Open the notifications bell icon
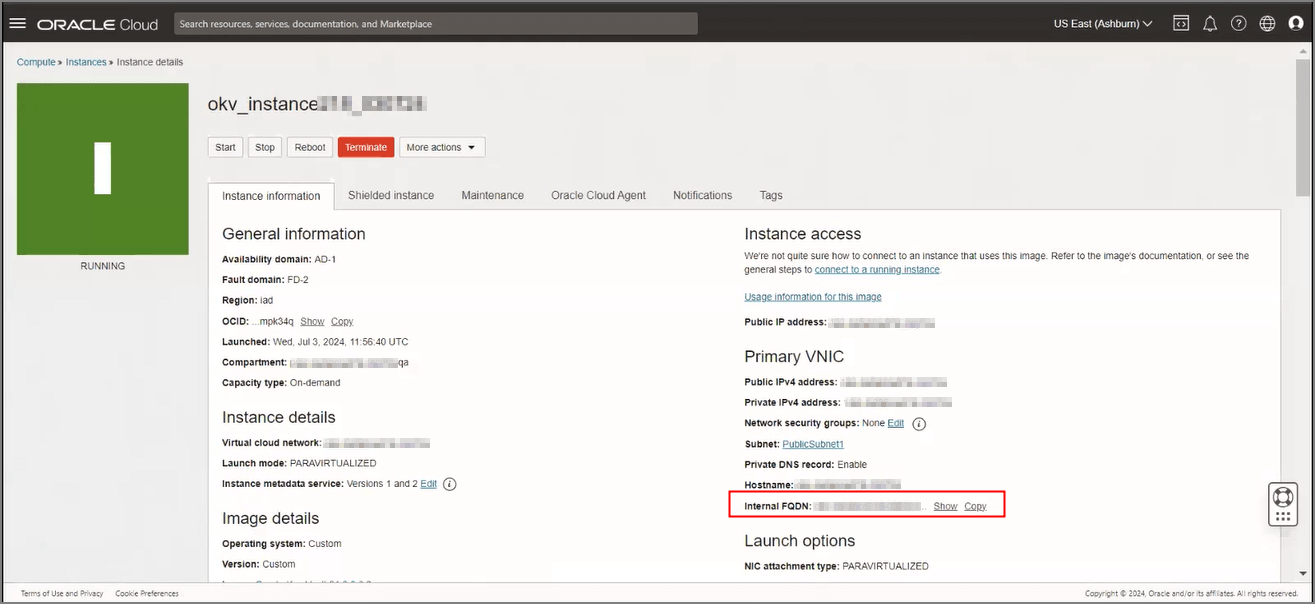Image resolution: width=1315 pixels, height=604 pixels. tap(1209, 23)
